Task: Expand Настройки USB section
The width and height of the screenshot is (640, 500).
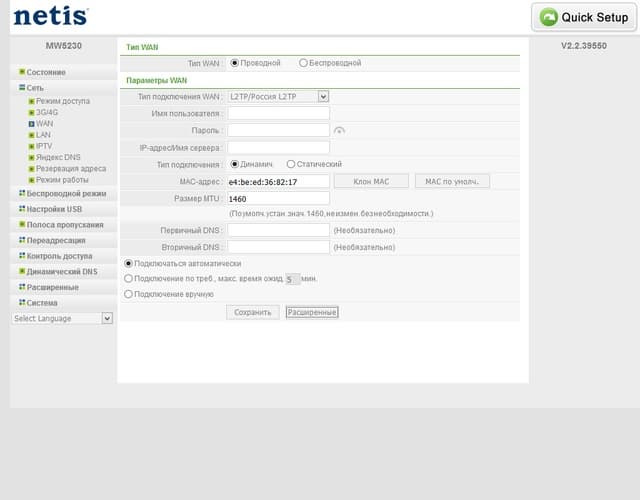Action: [x=54, y=209]
